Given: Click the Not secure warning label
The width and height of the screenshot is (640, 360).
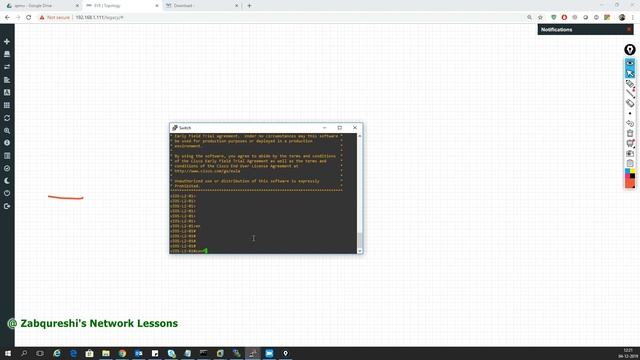Looking at the screenshot, I should 55,18.
